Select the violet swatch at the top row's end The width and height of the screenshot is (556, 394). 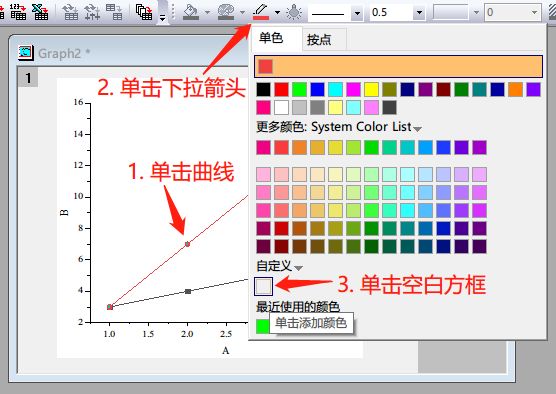point(533,90)
